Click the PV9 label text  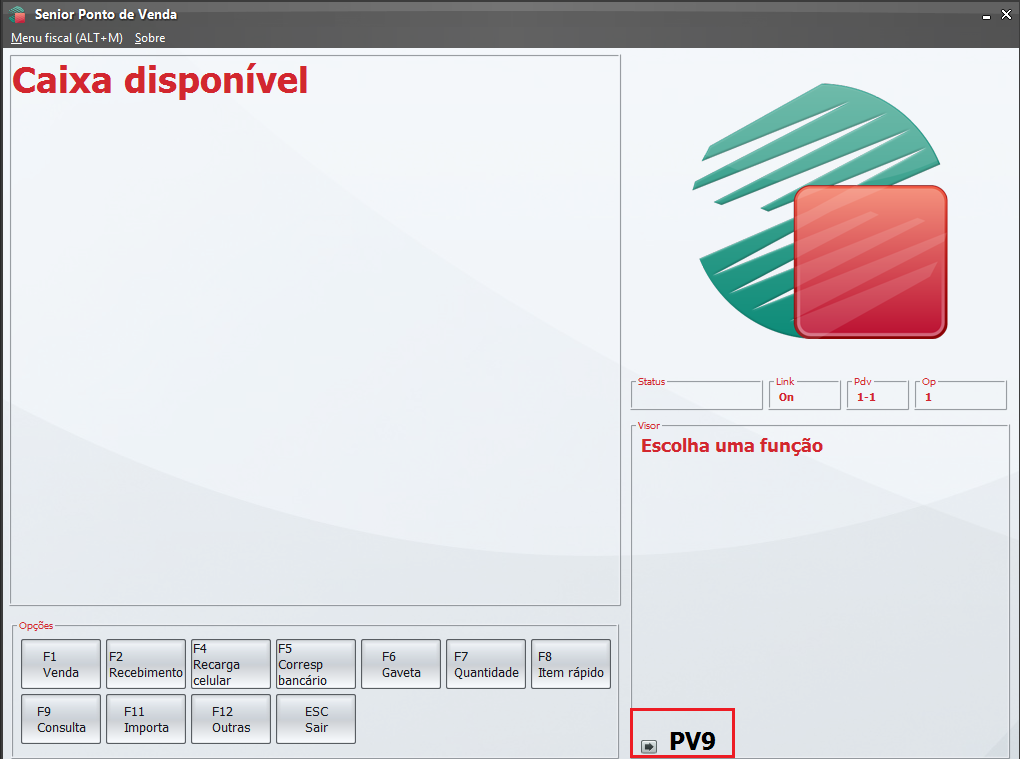pyautogui.click(x=692, y=741)
